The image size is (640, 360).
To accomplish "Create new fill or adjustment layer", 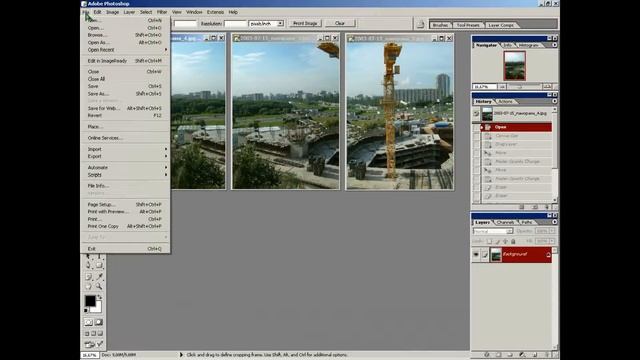I will pos(522,355).
